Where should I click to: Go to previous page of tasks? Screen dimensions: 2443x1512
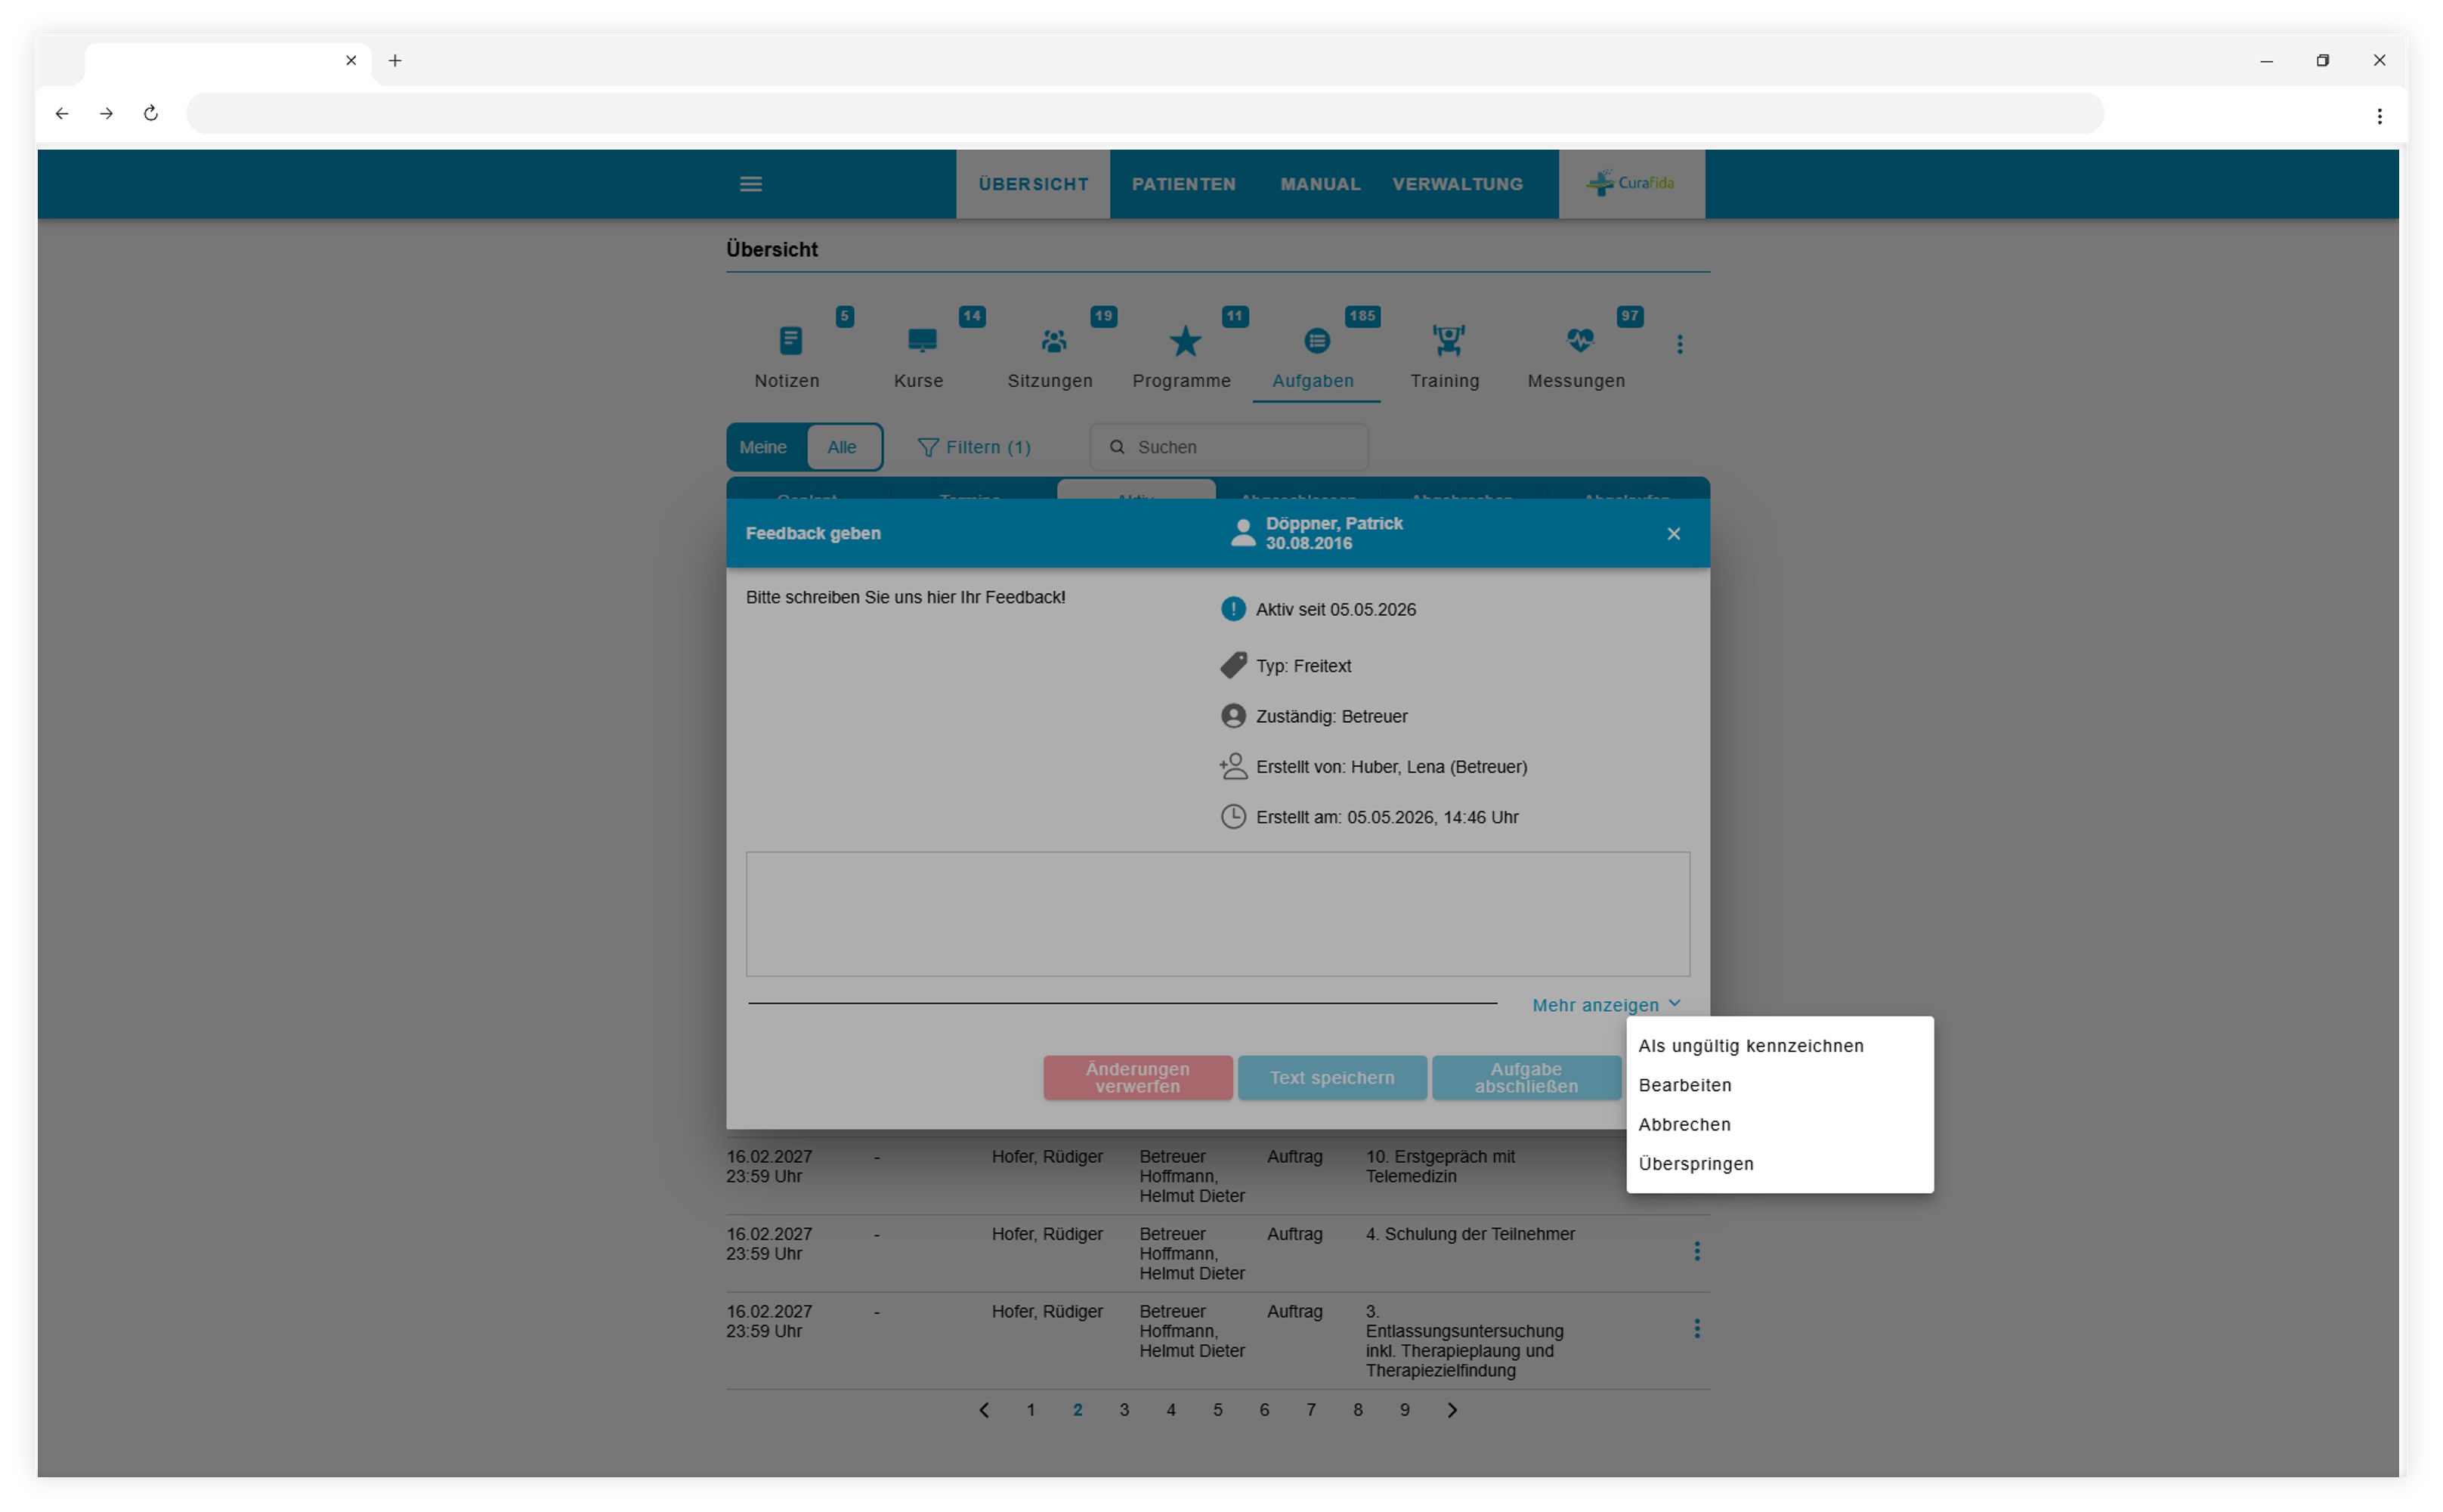point(984,1410)
